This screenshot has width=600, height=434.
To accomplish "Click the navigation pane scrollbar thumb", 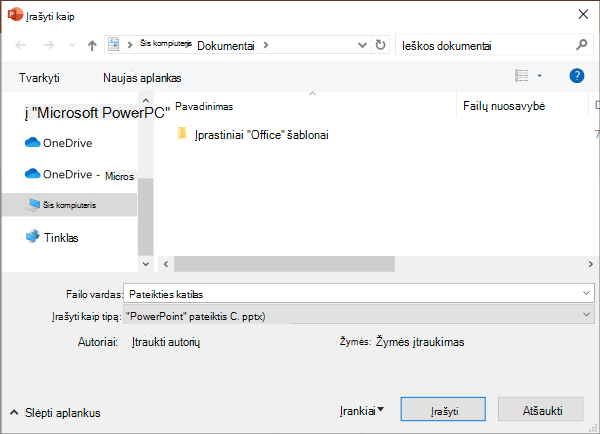I will (145, 216).
